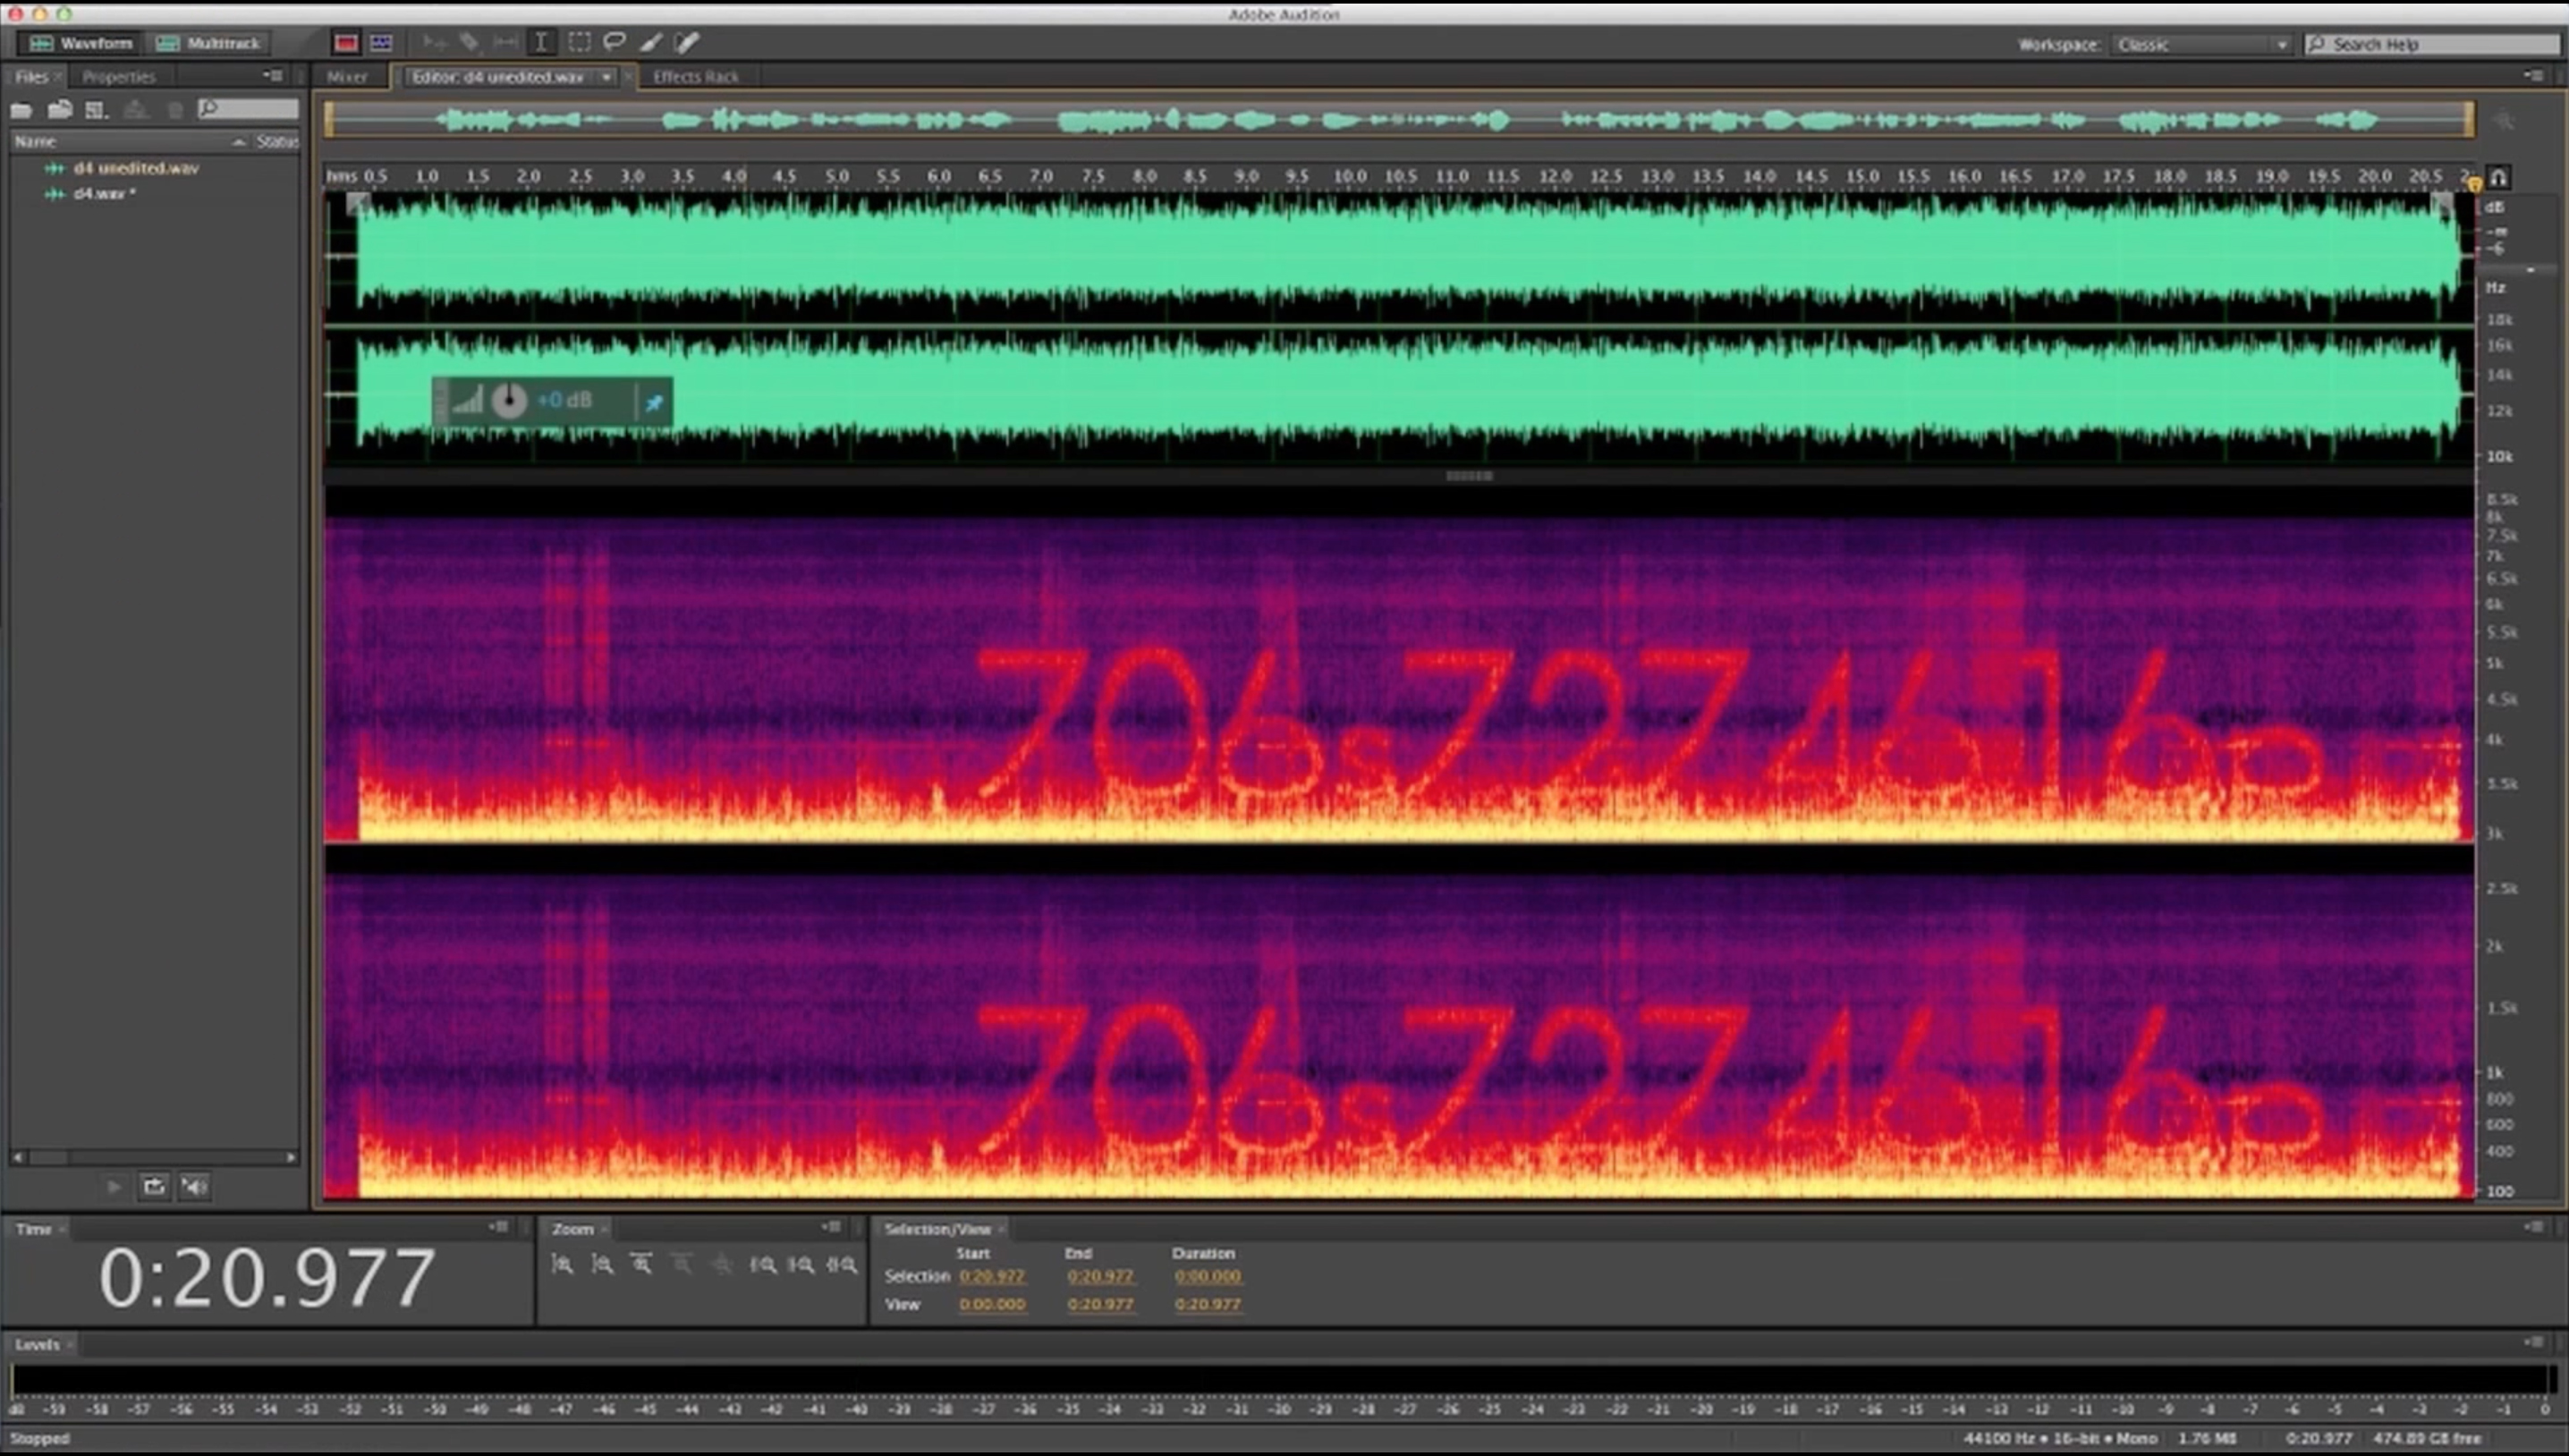Select the Marquee Selection tool
Image resolution: width=2569 pixels, height=1456 pixels.
click(579, 42)
